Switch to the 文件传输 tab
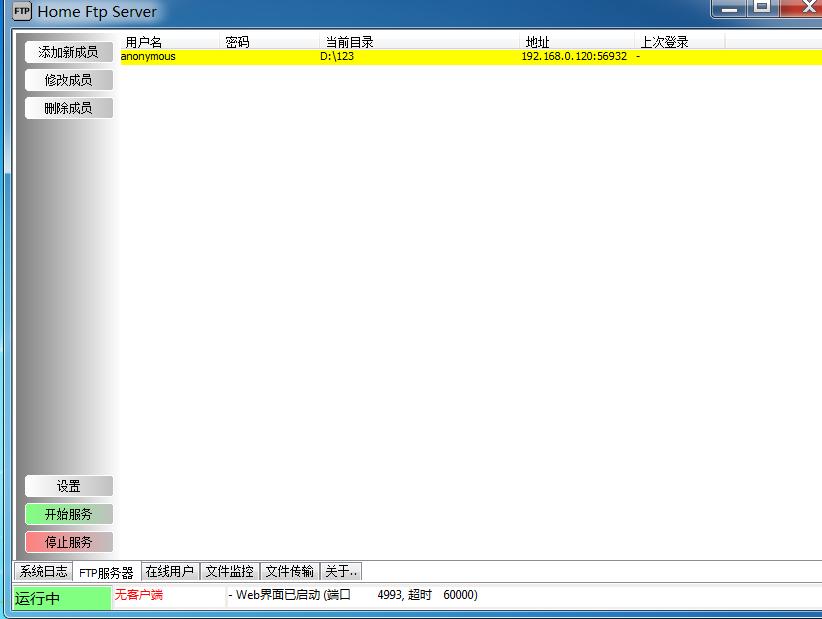 pyautogui.click(x=289, y=570)
